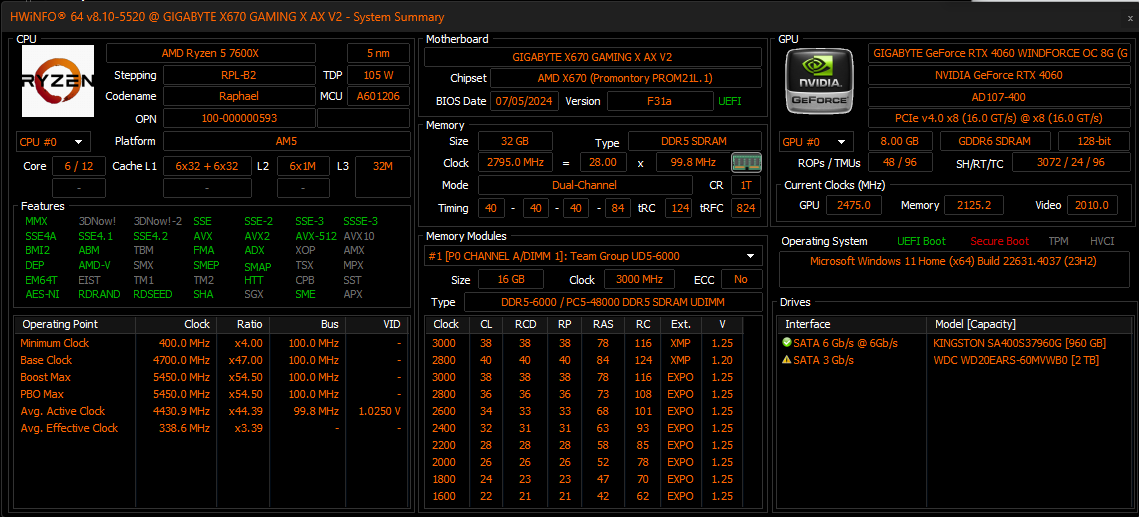Click the Ryzen CPU logo image

(58, 81)
